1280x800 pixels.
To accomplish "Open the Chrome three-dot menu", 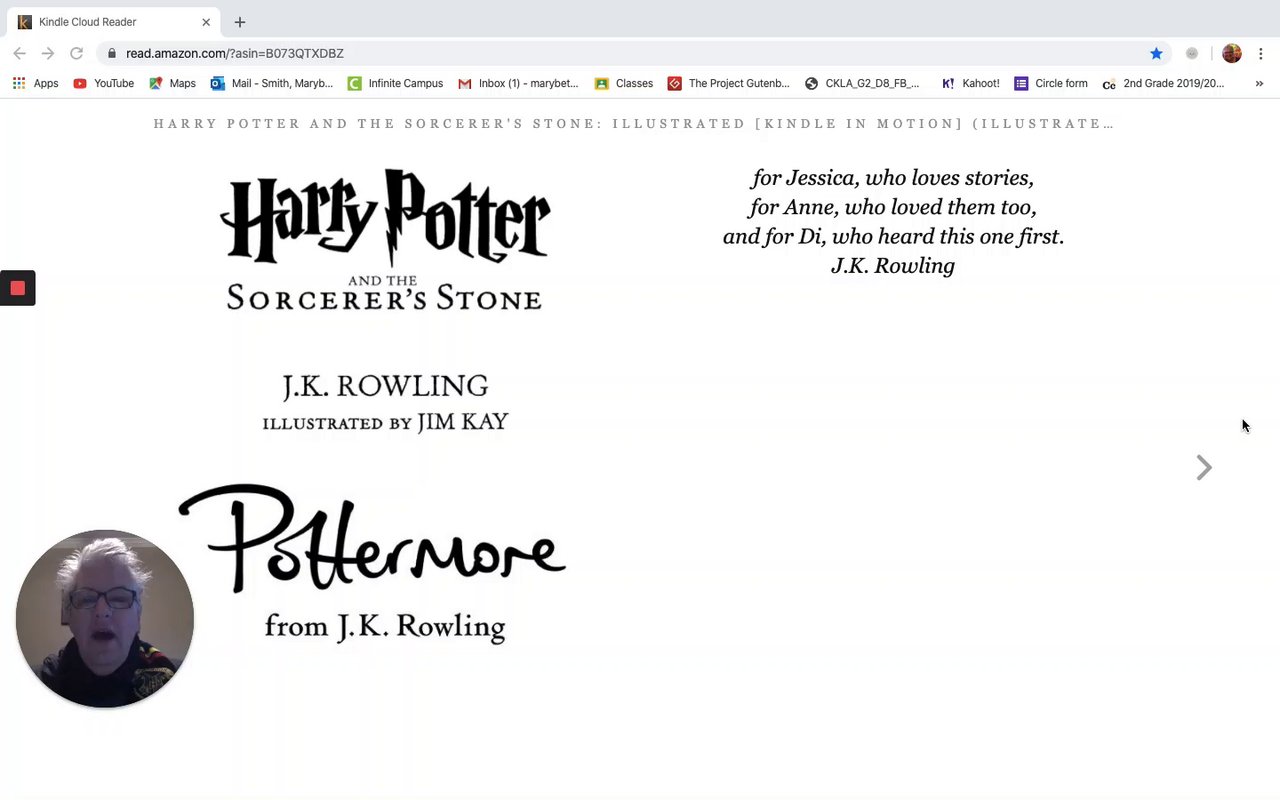I will 1261,53.
